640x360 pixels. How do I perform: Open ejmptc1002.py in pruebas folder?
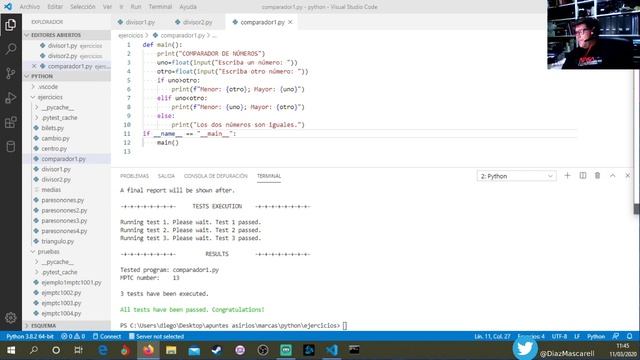point(66,293)
